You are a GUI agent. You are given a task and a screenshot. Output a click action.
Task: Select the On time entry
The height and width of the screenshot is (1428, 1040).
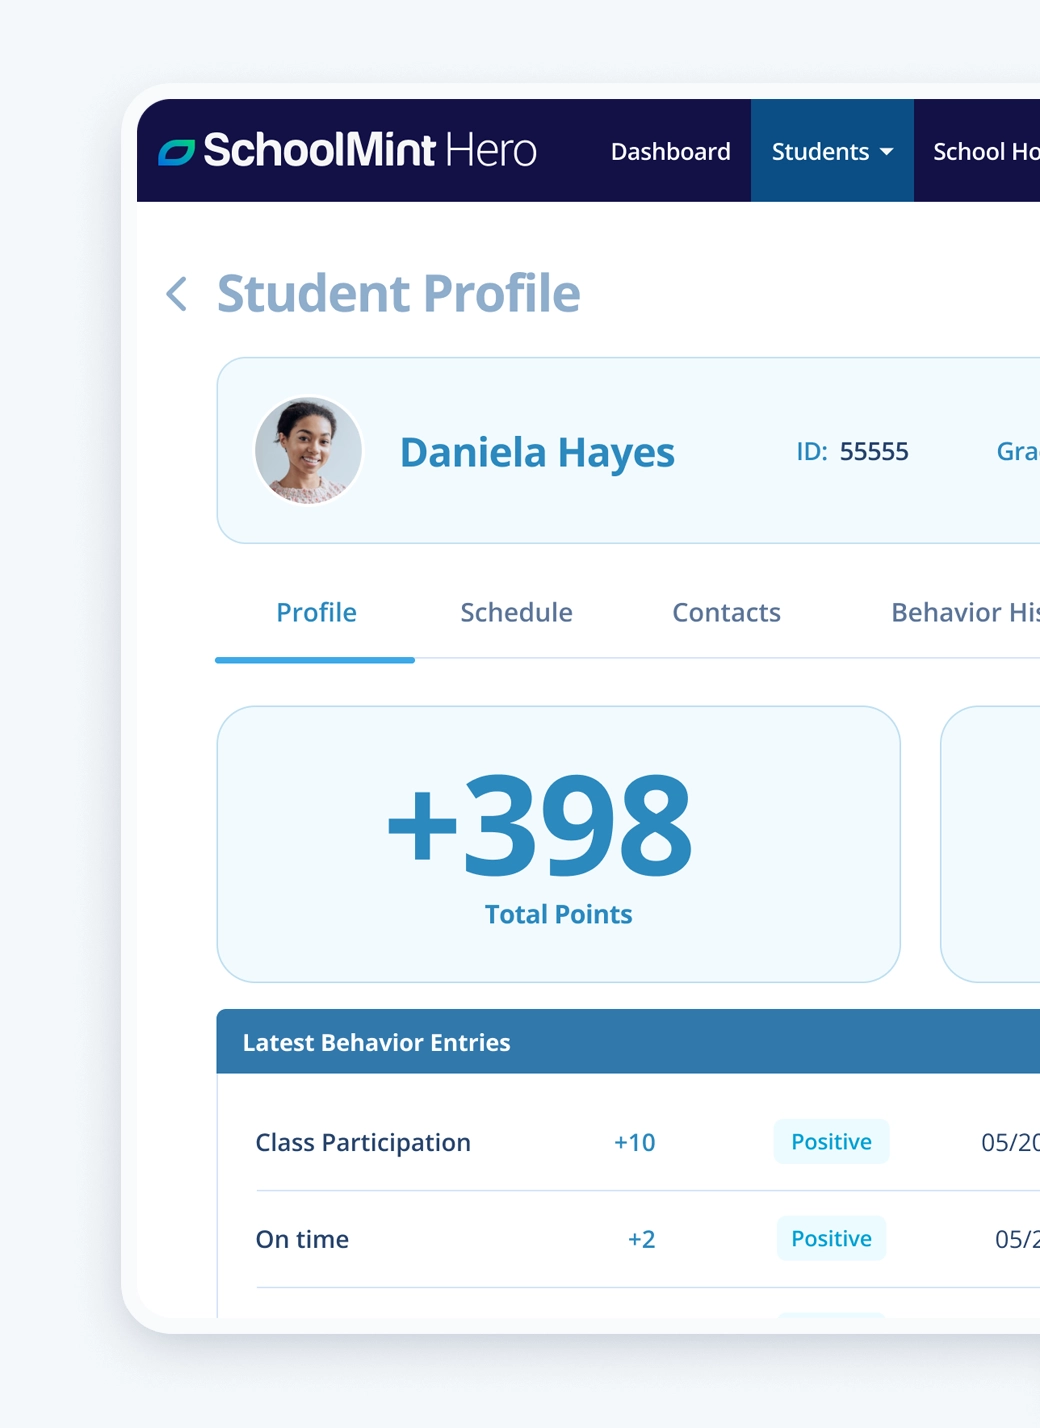pyautogui.click(x=302, y=1239)
